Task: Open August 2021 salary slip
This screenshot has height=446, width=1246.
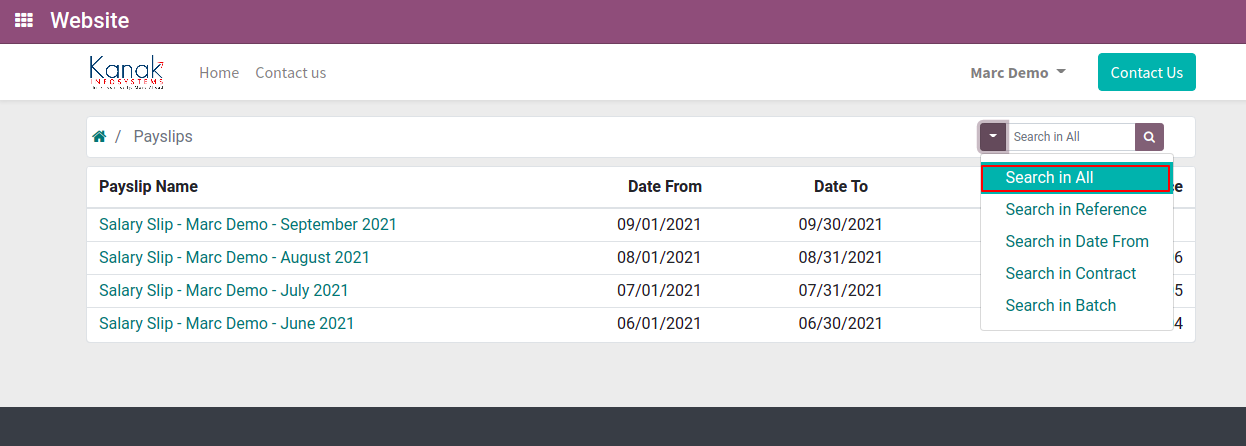Action: pos(234,257)
